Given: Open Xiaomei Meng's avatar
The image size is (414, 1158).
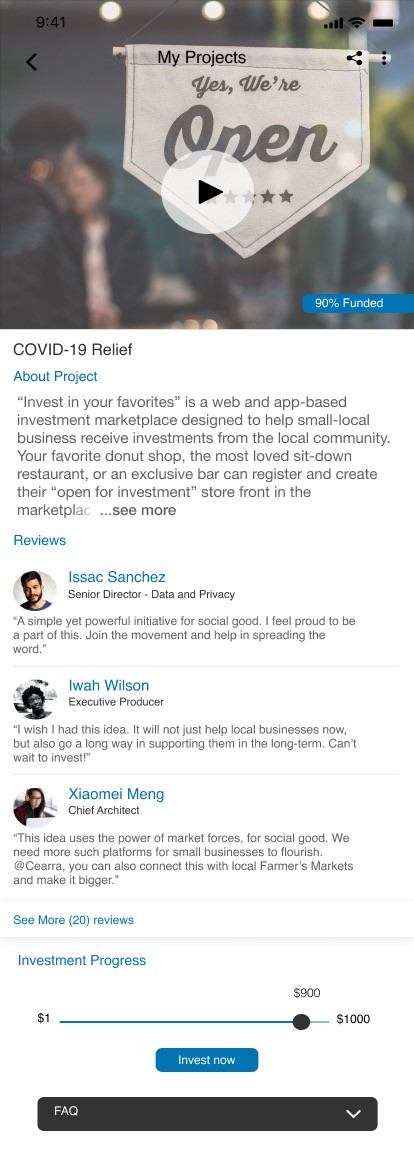Looking at the screenshot, I should [35, 807].
